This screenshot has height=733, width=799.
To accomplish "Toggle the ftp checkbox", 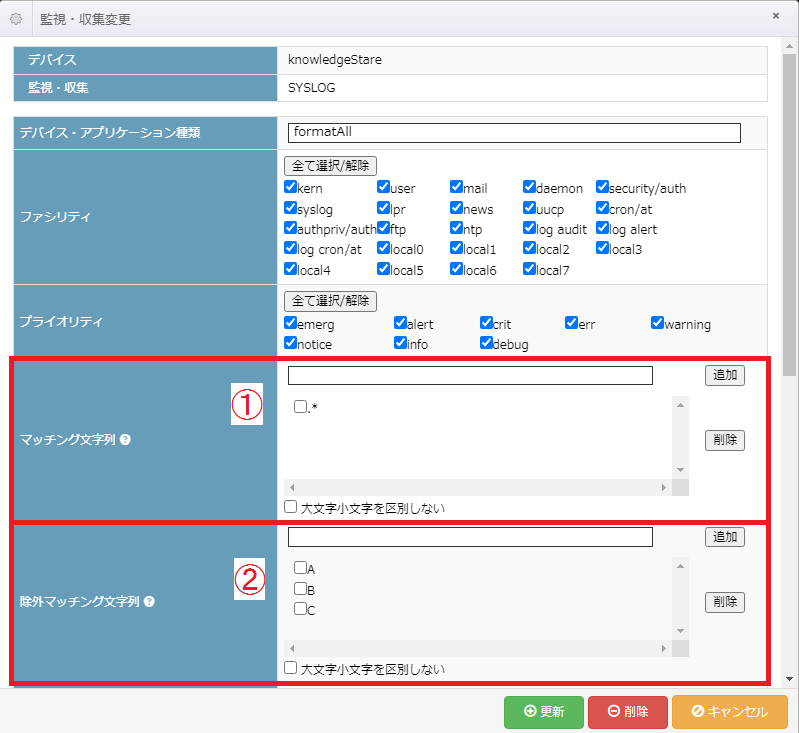I will pyautogui.click(x=384, y=227).
